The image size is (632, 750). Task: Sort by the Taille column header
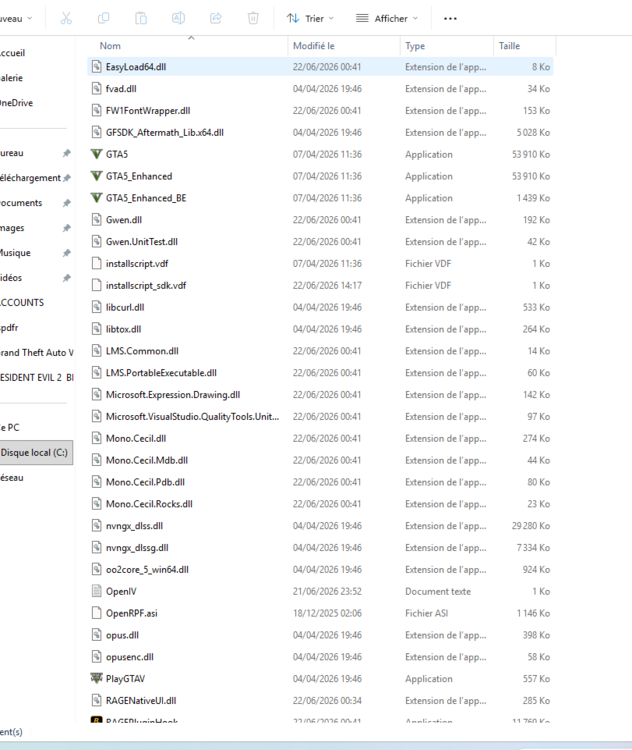(509, 46)
